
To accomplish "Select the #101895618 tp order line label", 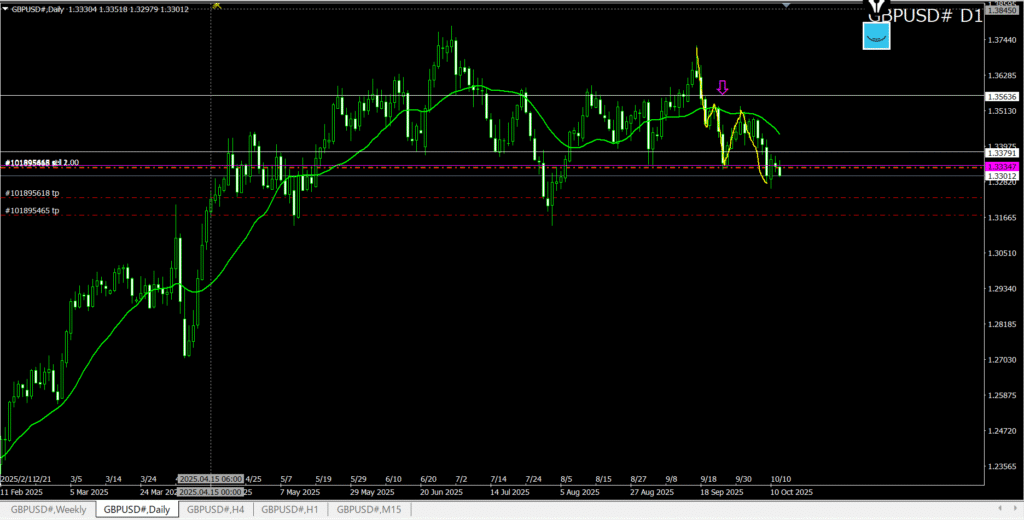I will [x=32, y=192].
